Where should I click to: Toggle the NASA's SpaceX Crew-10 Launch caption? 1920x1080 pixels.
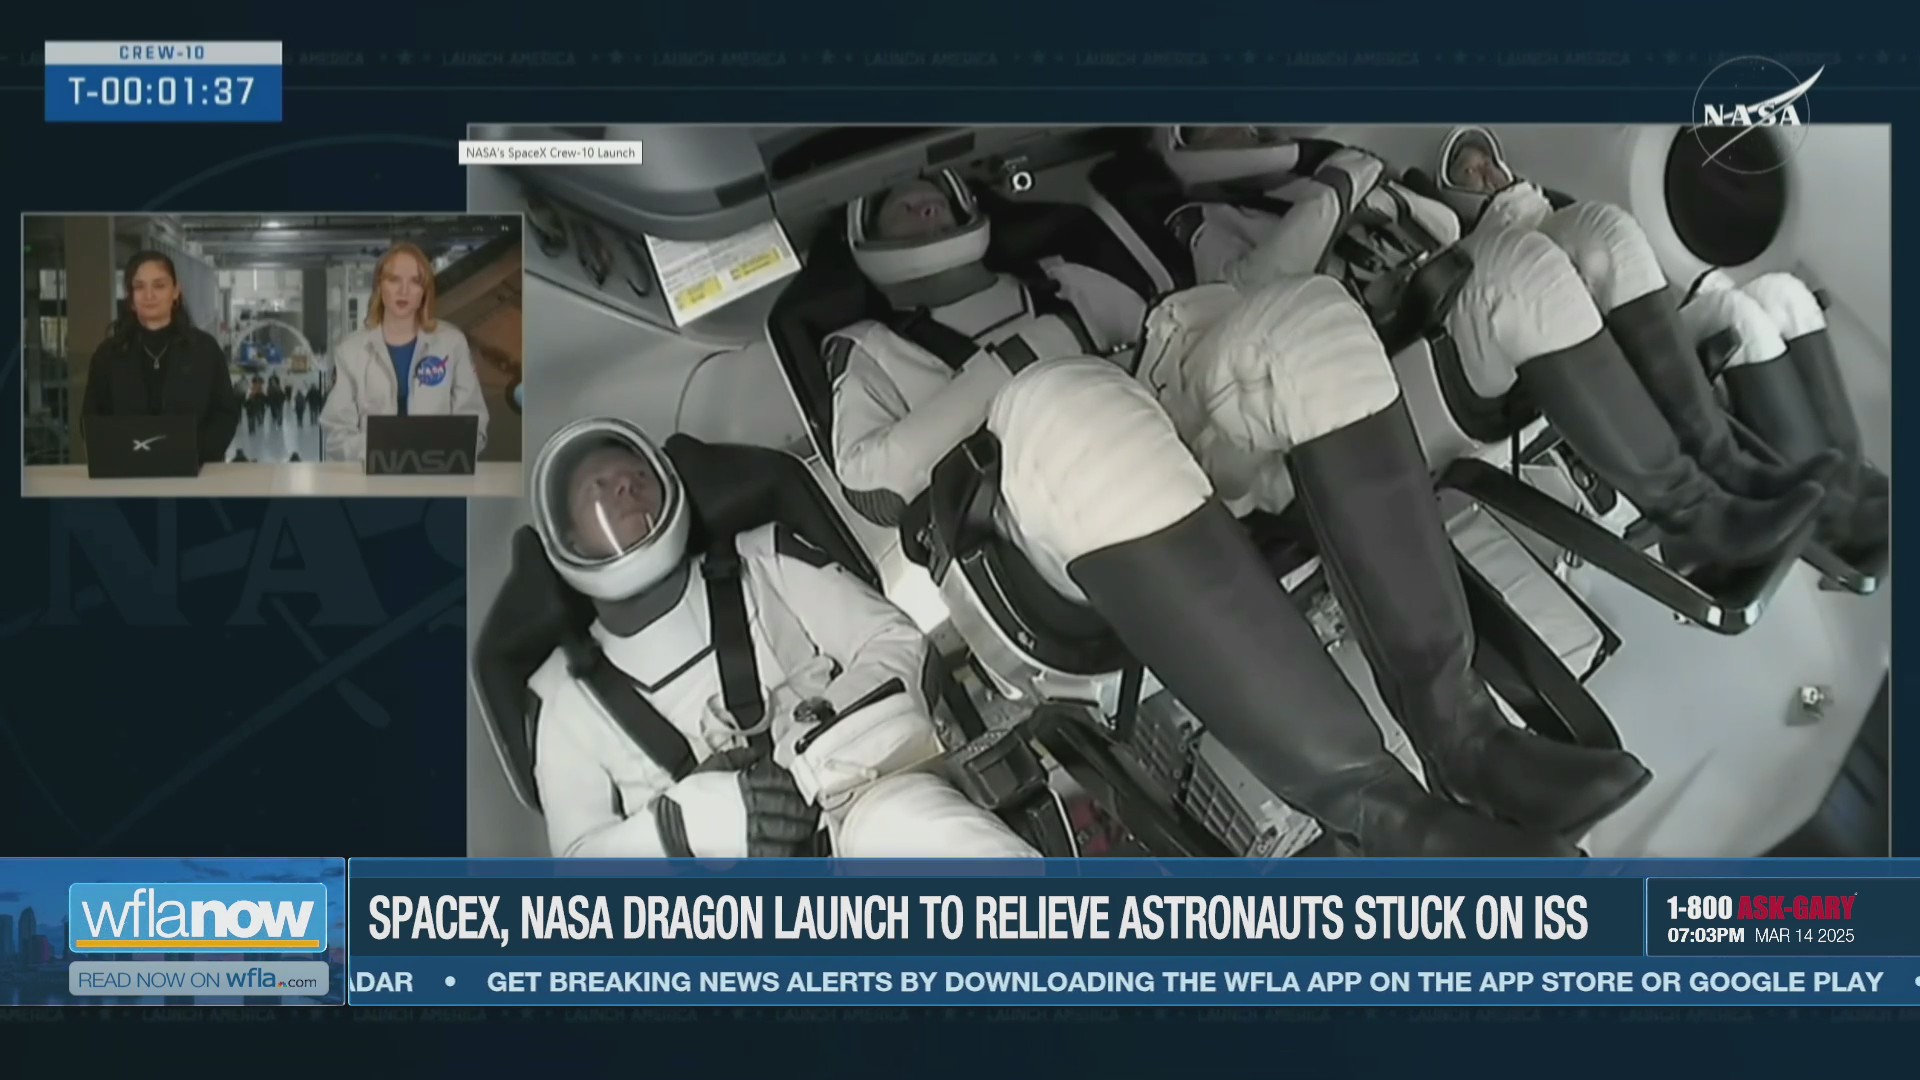click(549, 152)
